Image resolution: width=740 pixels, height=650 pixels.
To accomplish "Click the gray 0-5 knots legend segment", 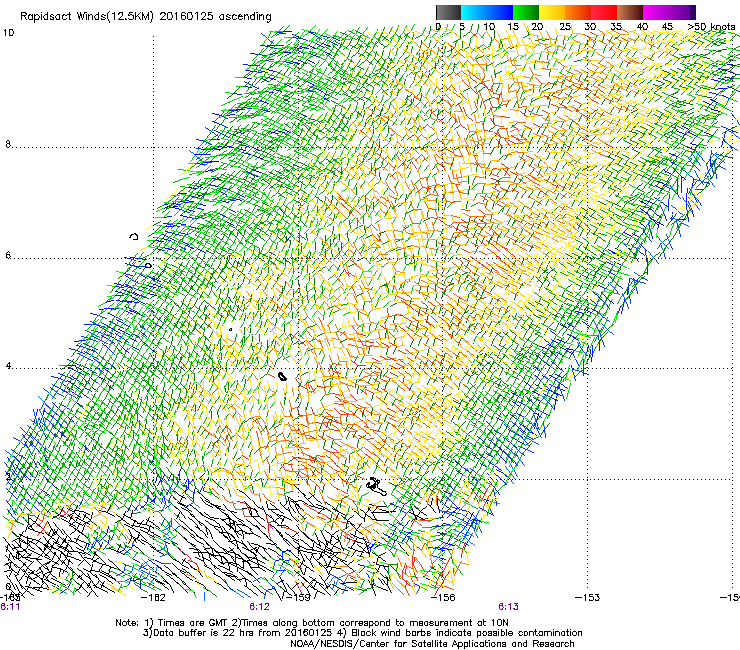I will pyautogui.click(x=448, y=12).
